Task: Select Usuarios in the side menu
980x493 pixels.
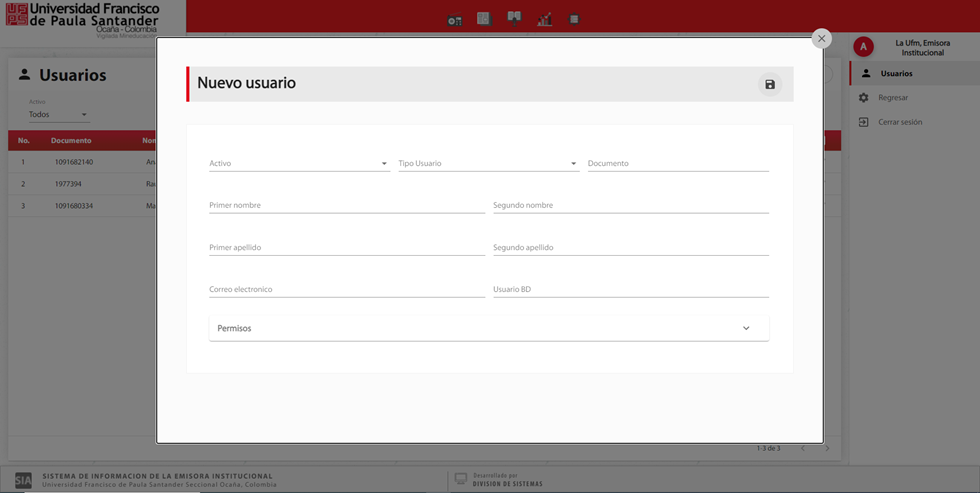Action: 896,73
